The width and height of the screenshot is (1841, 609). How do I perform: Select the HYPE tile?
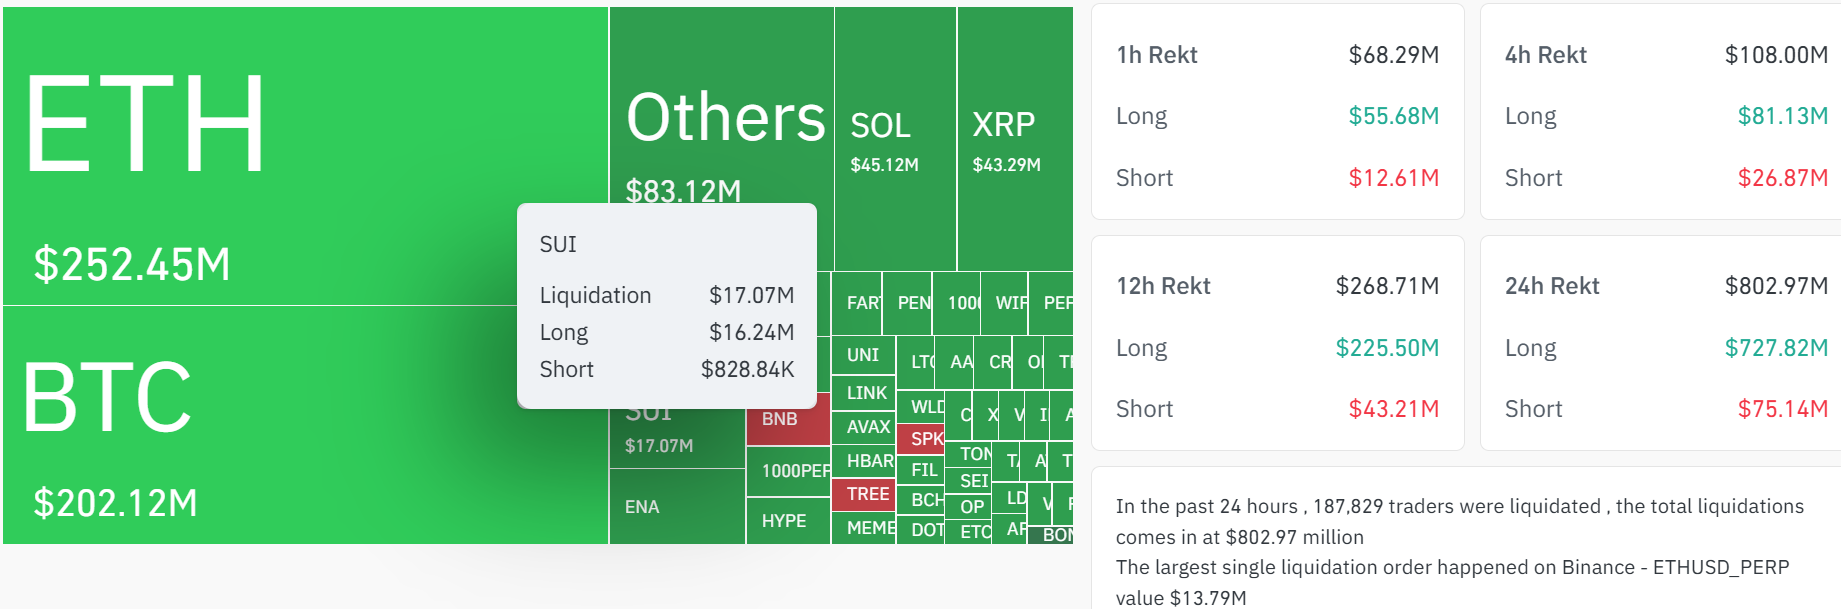click(x=788, y=521)
